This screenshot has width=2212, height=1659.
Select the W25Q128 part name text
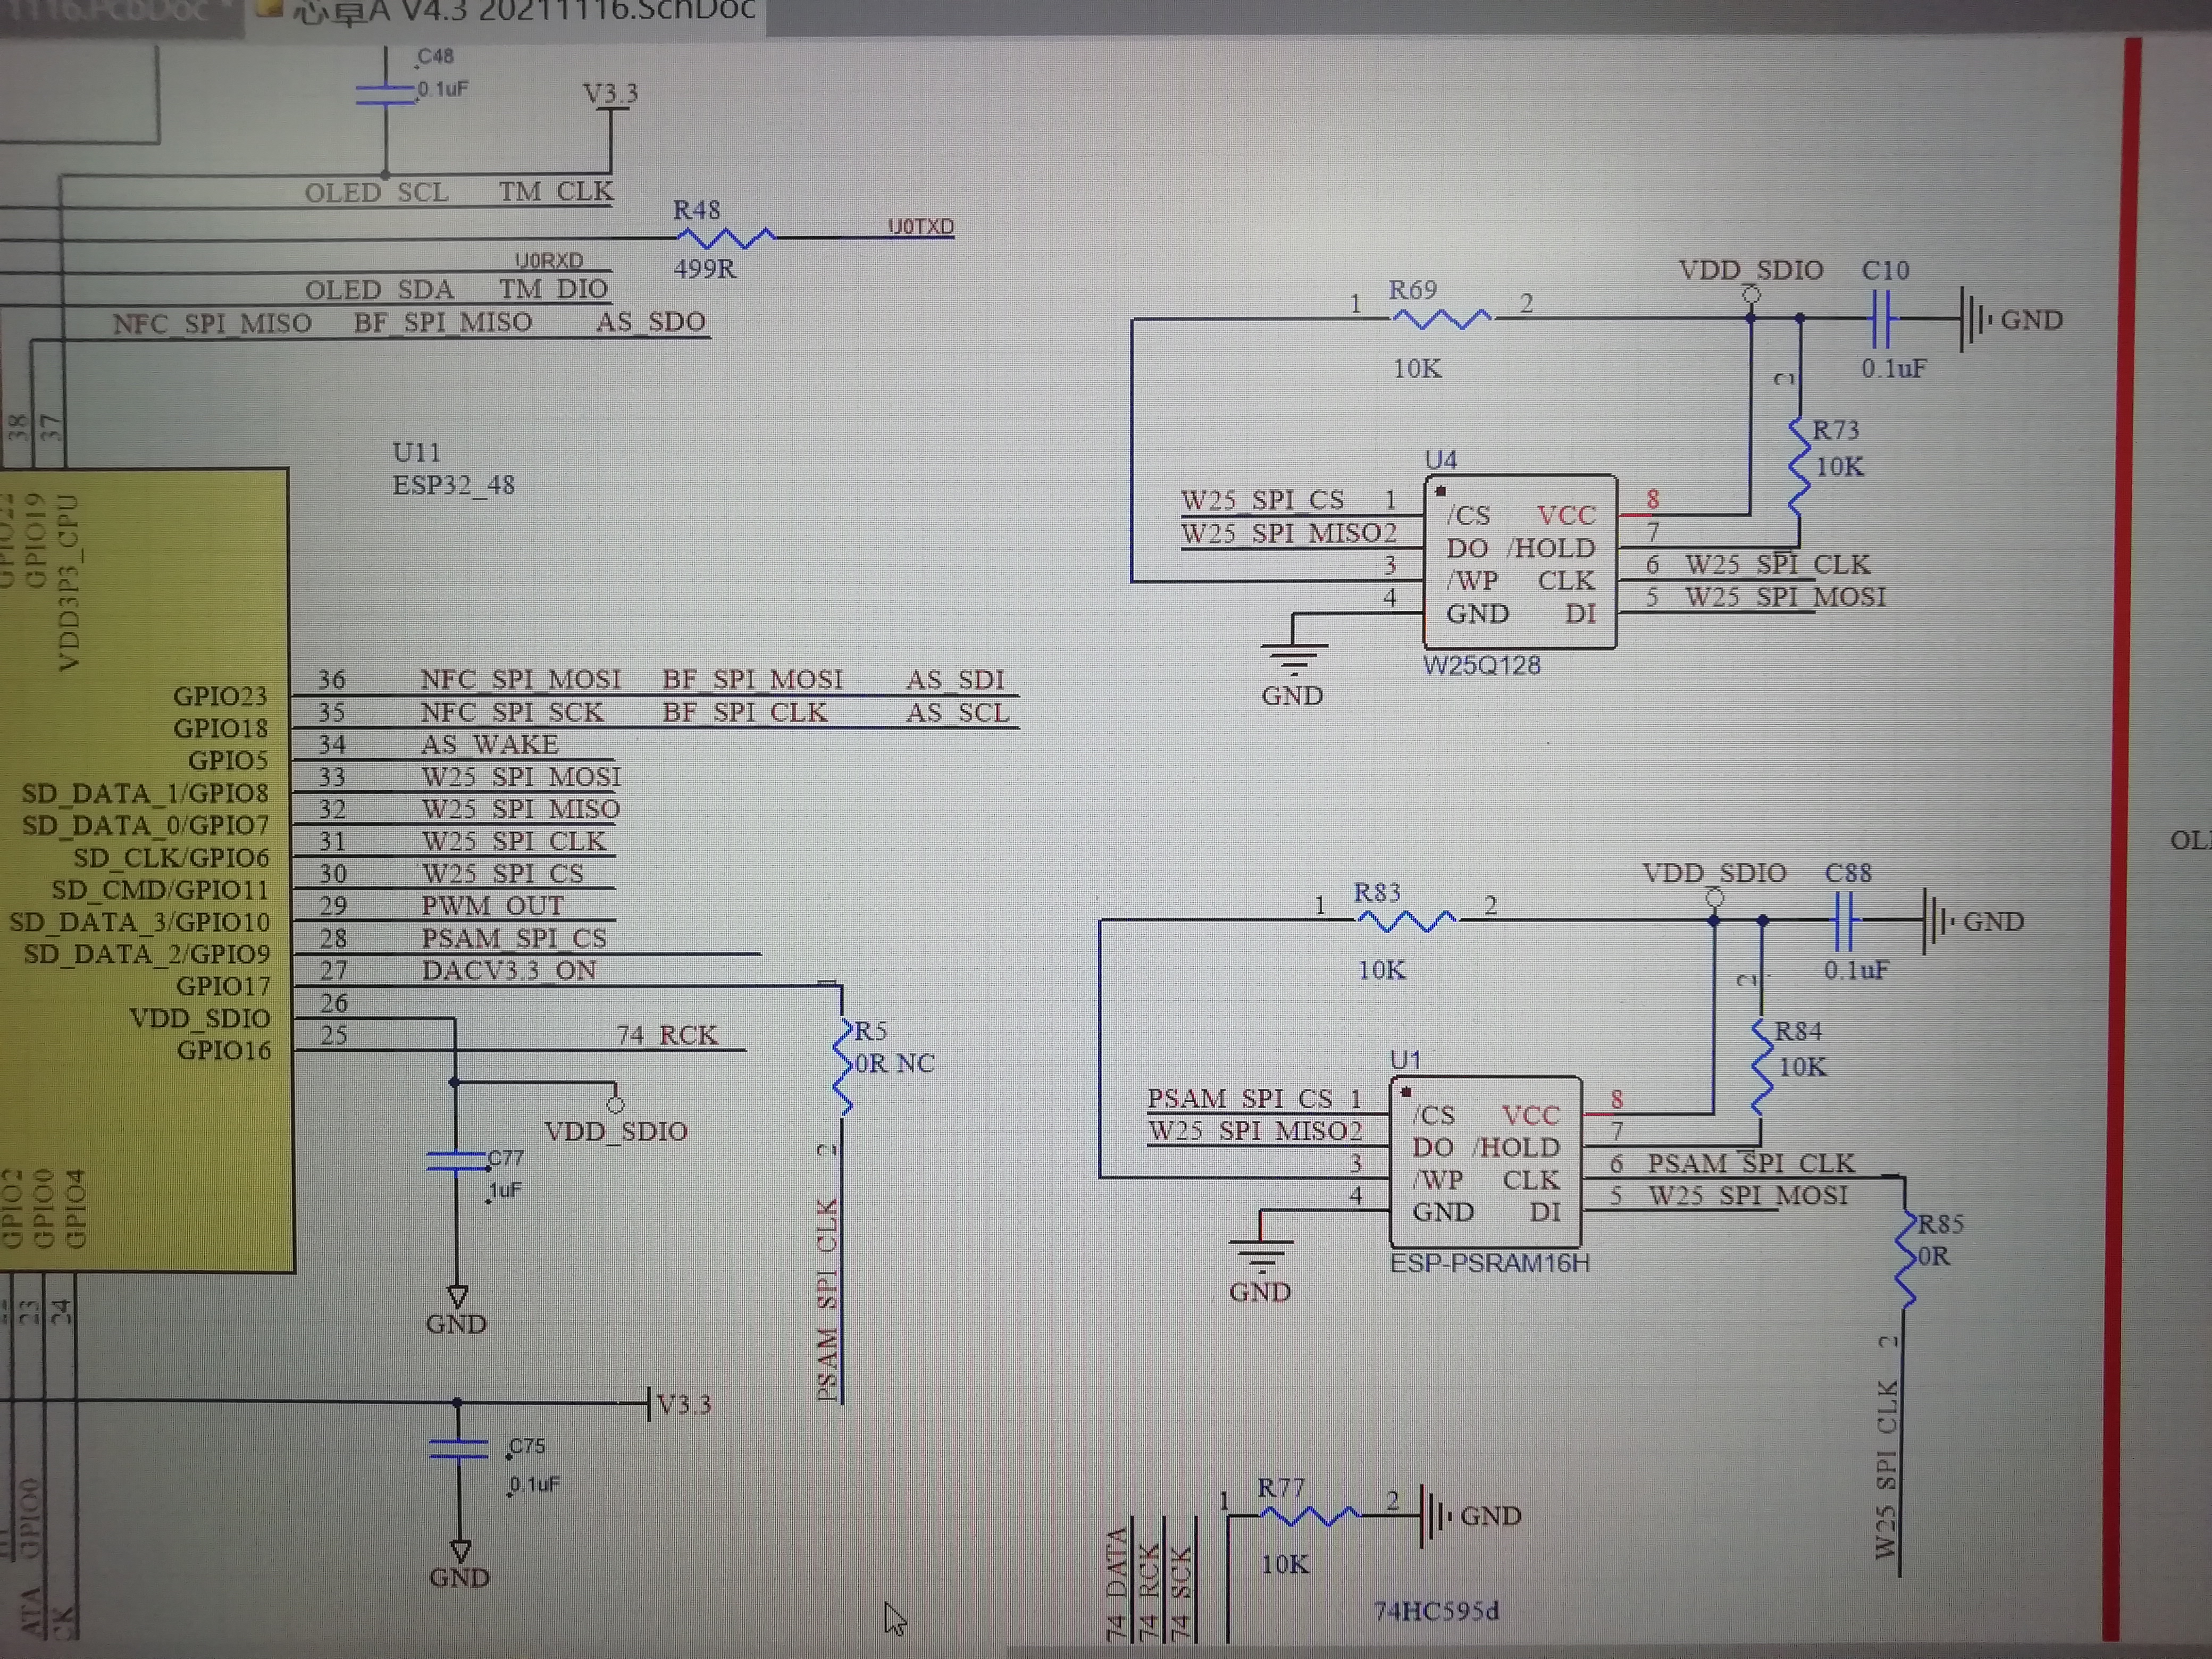click(x=1482, y=666)
